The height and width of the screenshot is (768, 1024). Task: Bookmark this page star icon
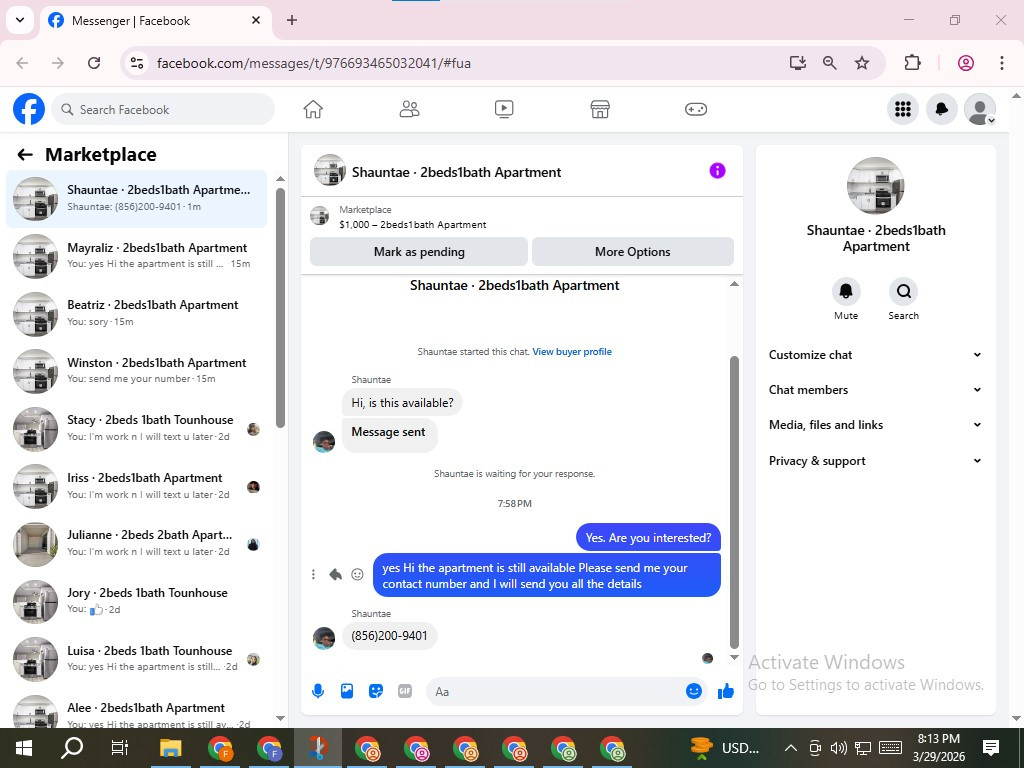coord(862,63)
